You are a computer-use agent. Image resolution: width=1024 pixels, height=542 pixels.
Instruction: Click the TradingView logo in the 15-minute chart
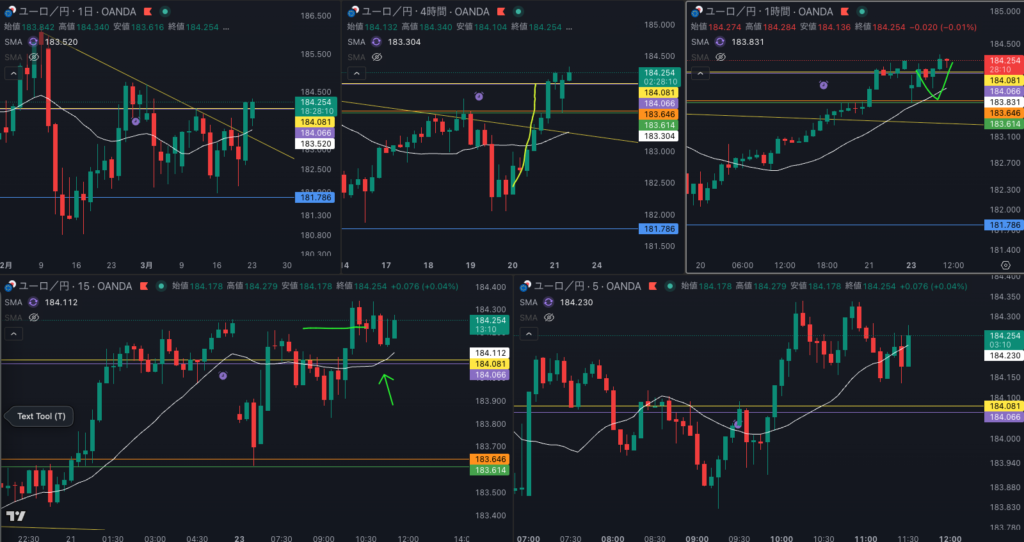(16, 516)
